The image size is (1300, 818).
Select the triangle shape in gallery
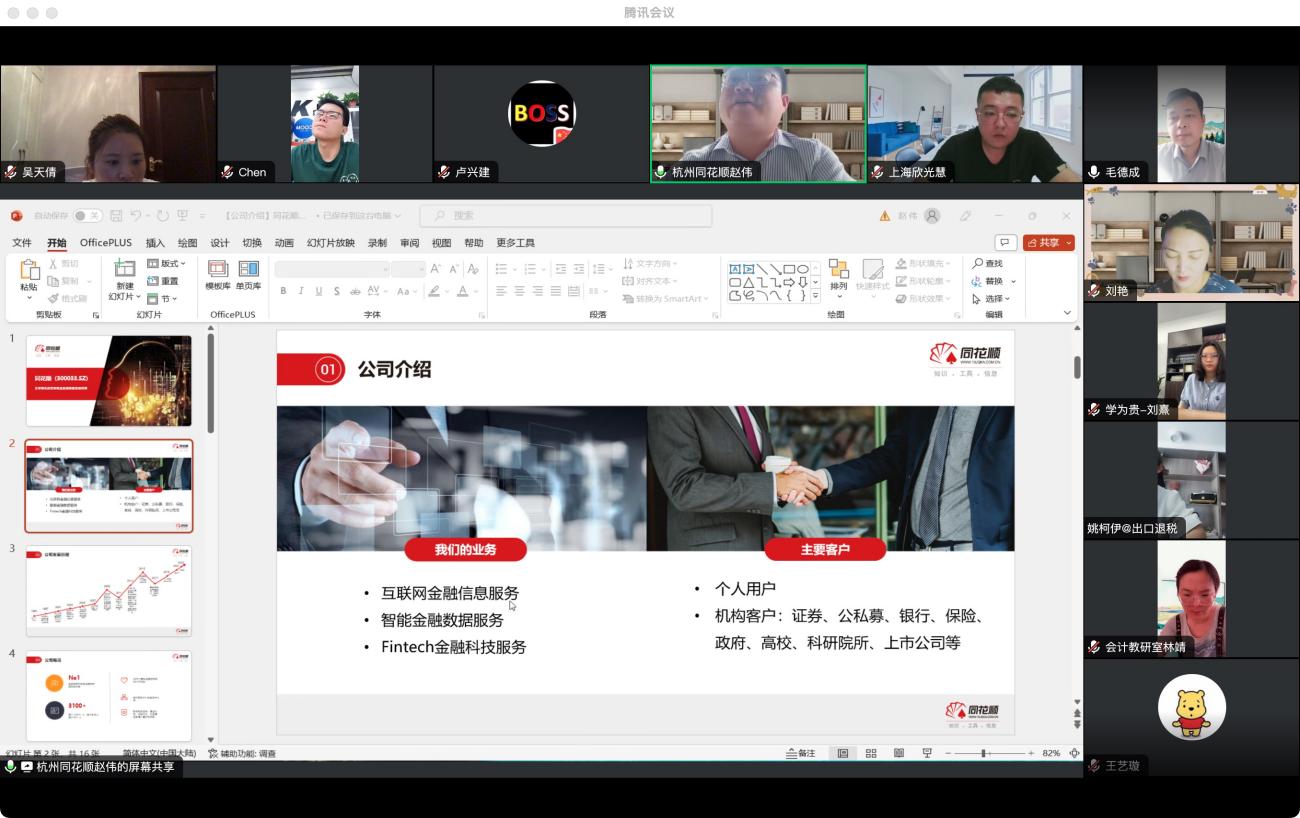click(748, 282)
